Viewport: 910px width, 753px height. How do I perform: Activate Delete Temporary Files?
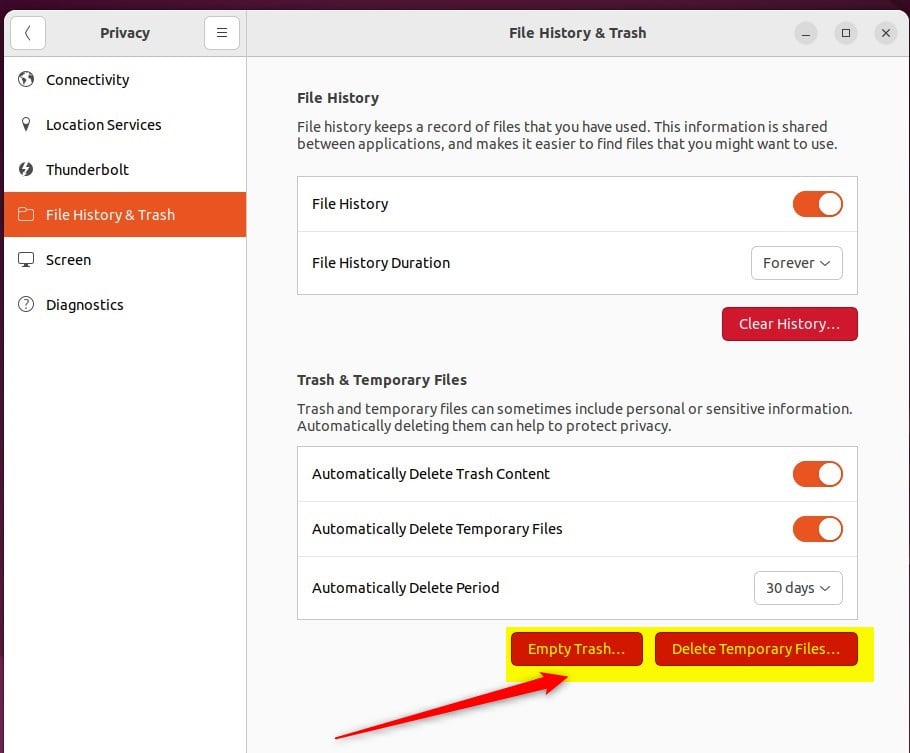coord(755,648)
